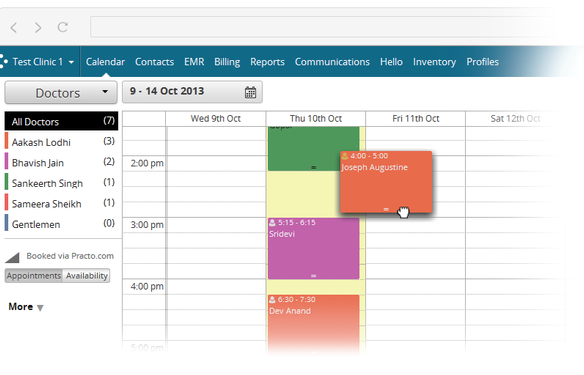Switch to Availability view
The image size is (584, 375).
pos(86,276)
